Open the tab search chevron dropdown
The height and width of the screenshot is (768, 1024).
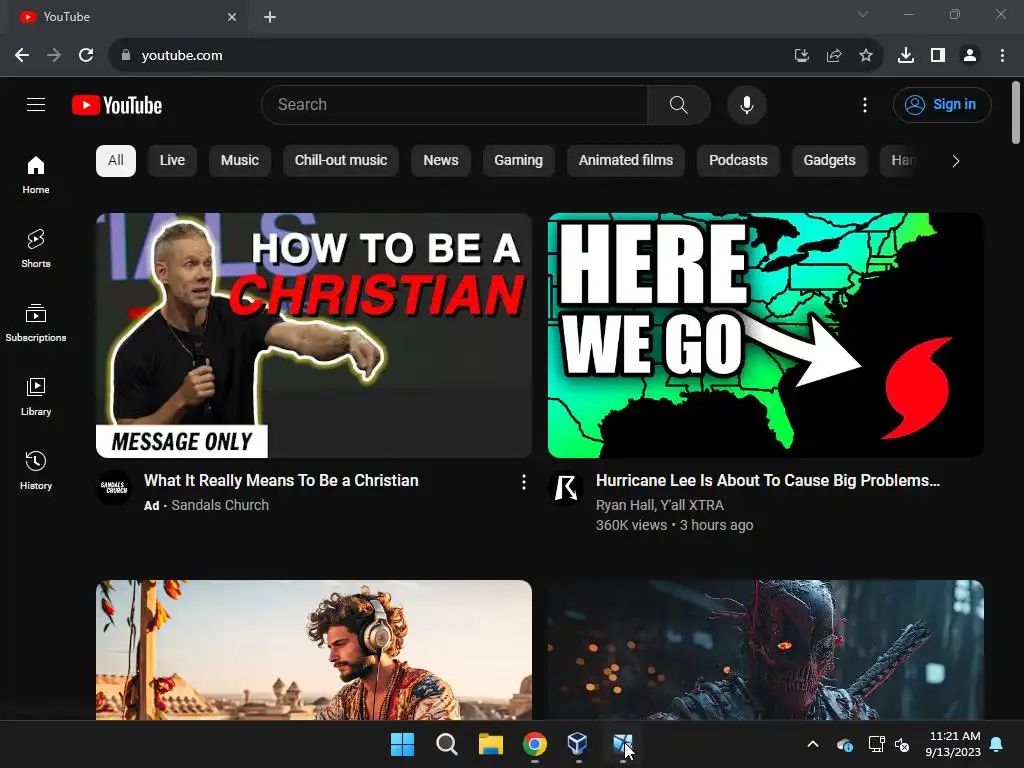click(863, 14)
